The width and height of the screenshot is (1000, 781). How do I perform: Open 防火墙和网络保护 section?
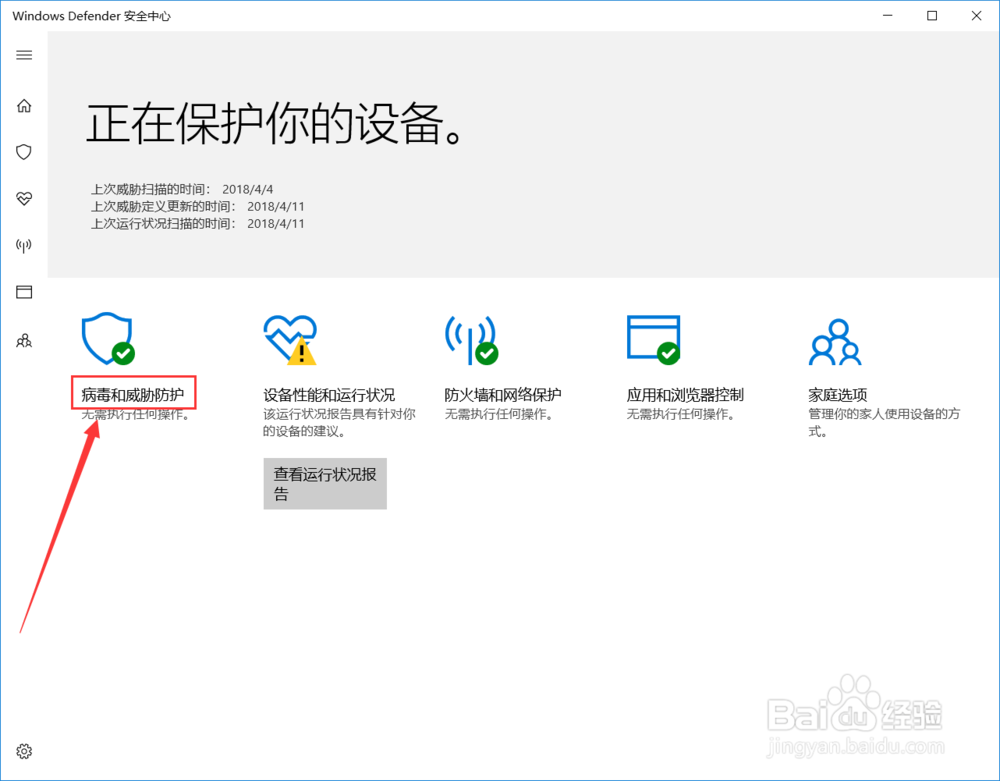click(503, 395)
